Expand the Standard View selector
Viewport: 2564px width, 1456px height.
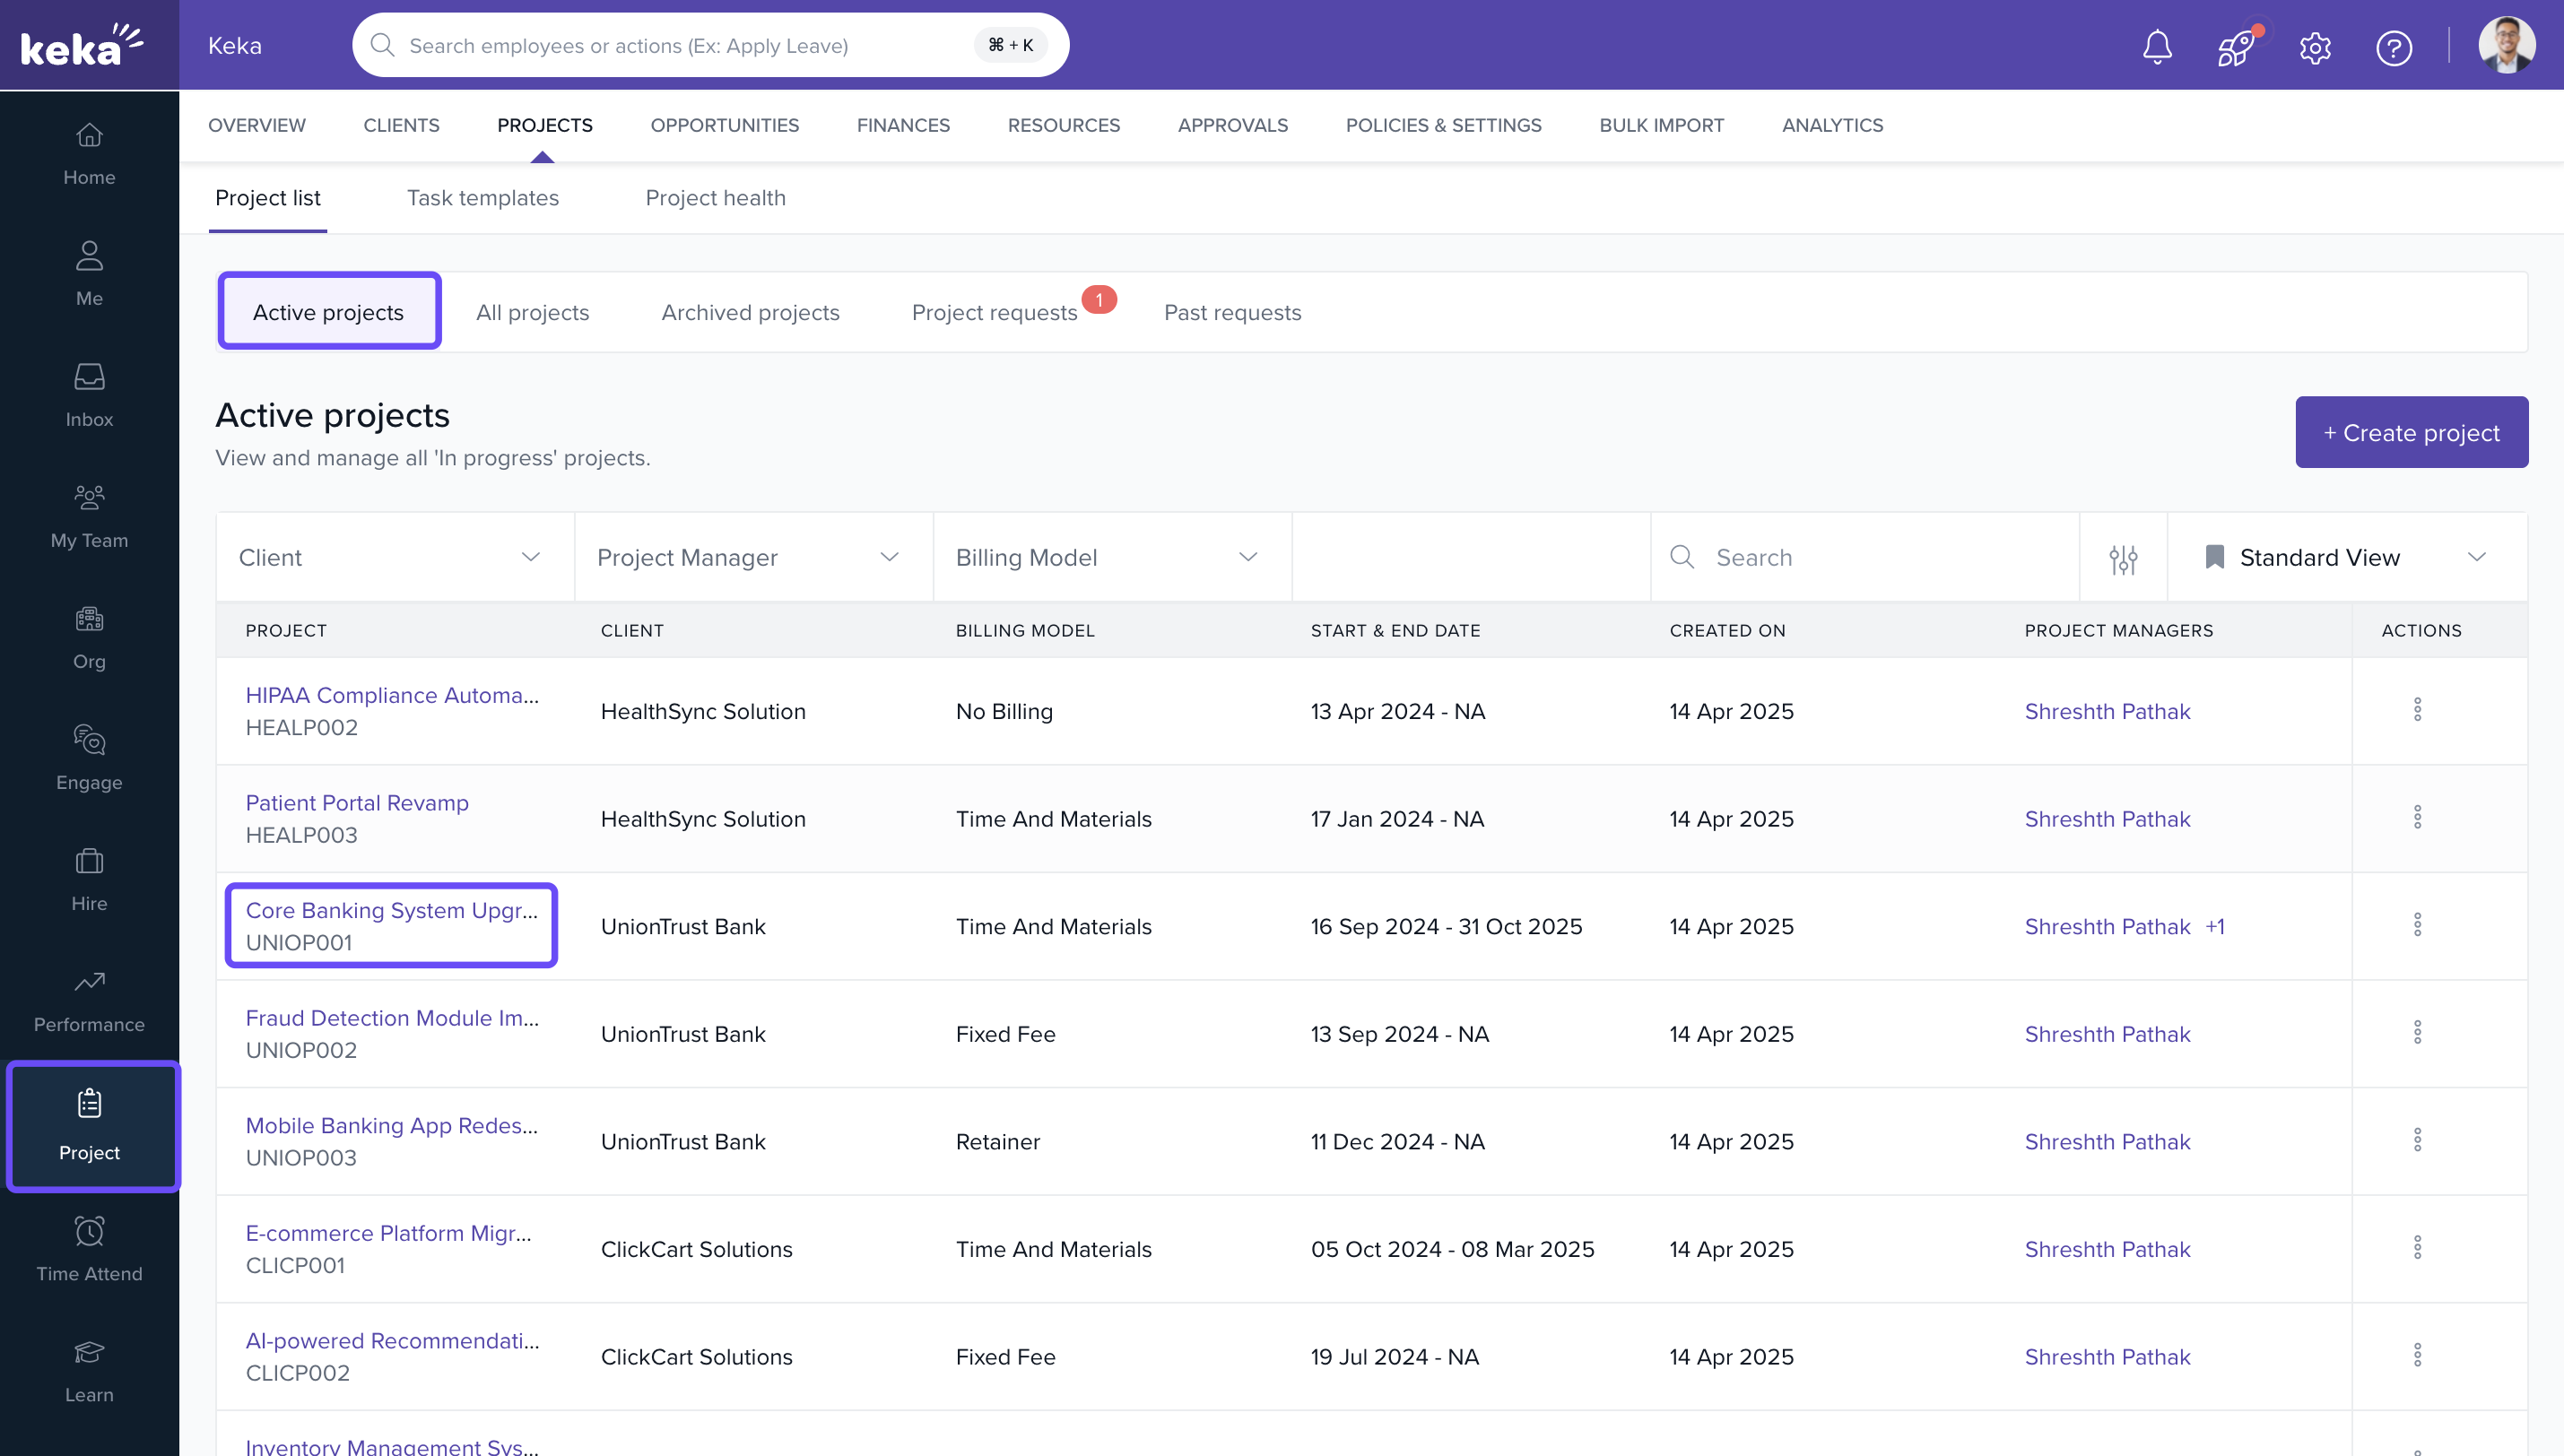click(x=2477, y=557)
